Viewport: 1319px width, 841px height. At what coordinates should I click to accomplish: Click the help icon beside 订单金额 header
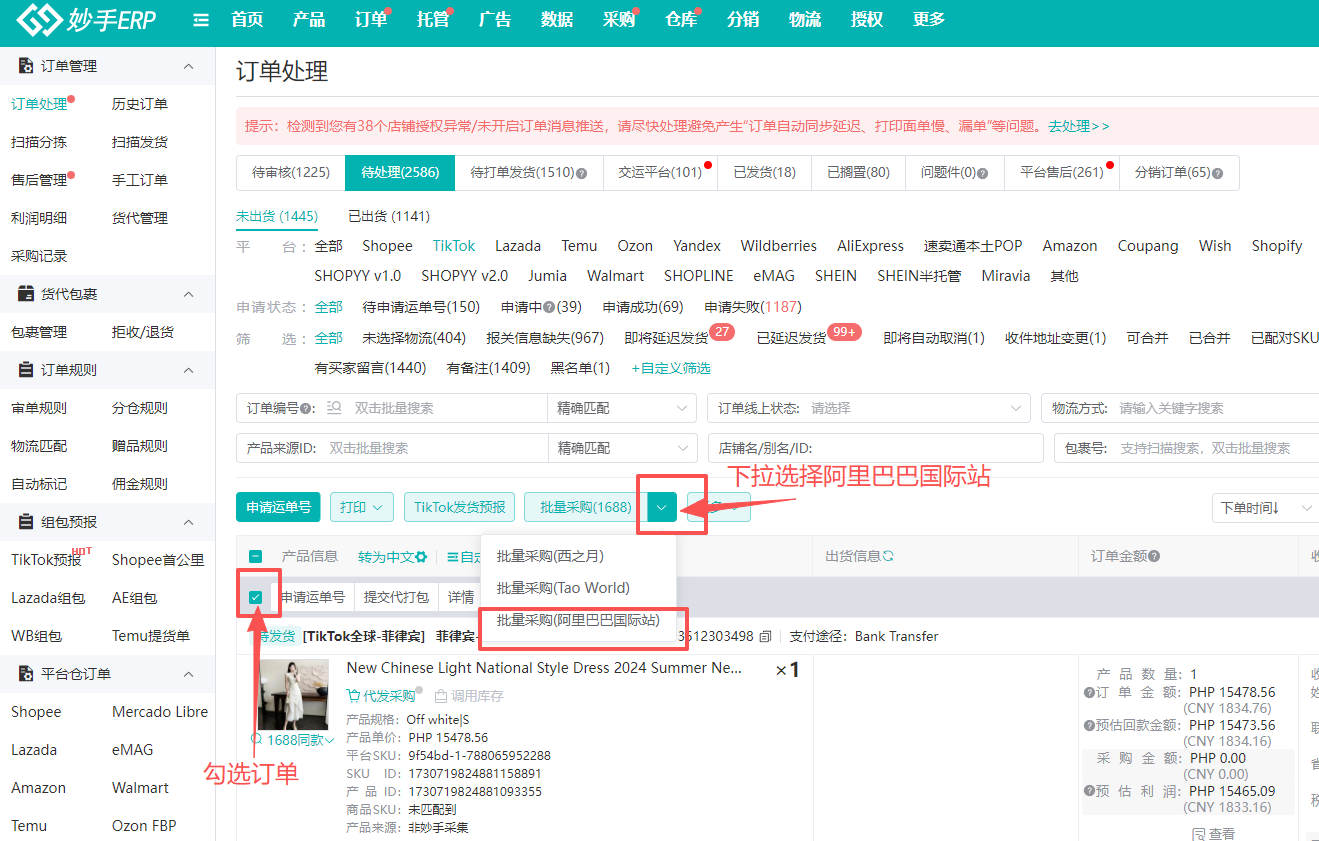click(1154, 556)
